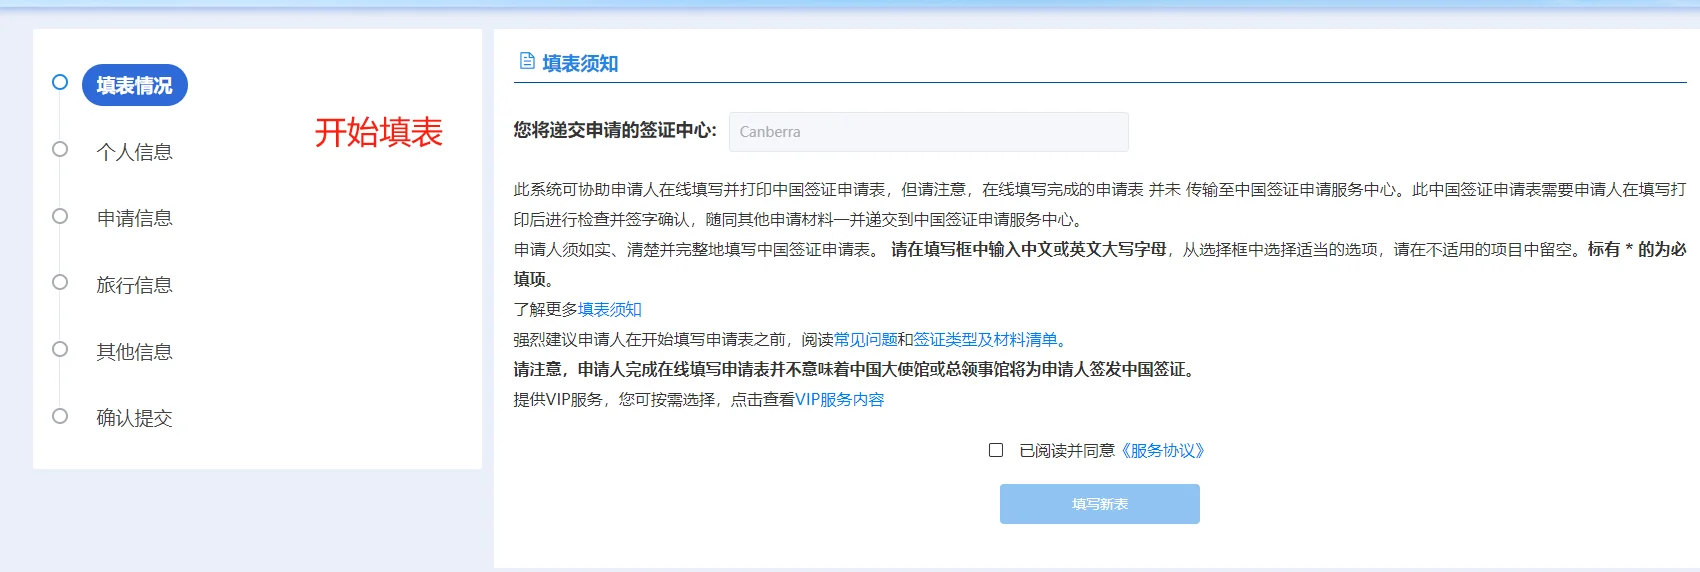Click the circle marker beside 填表情况
The width and height of the screenshot is (1700, 572).
pyautogui.click(x=60, y=82)
